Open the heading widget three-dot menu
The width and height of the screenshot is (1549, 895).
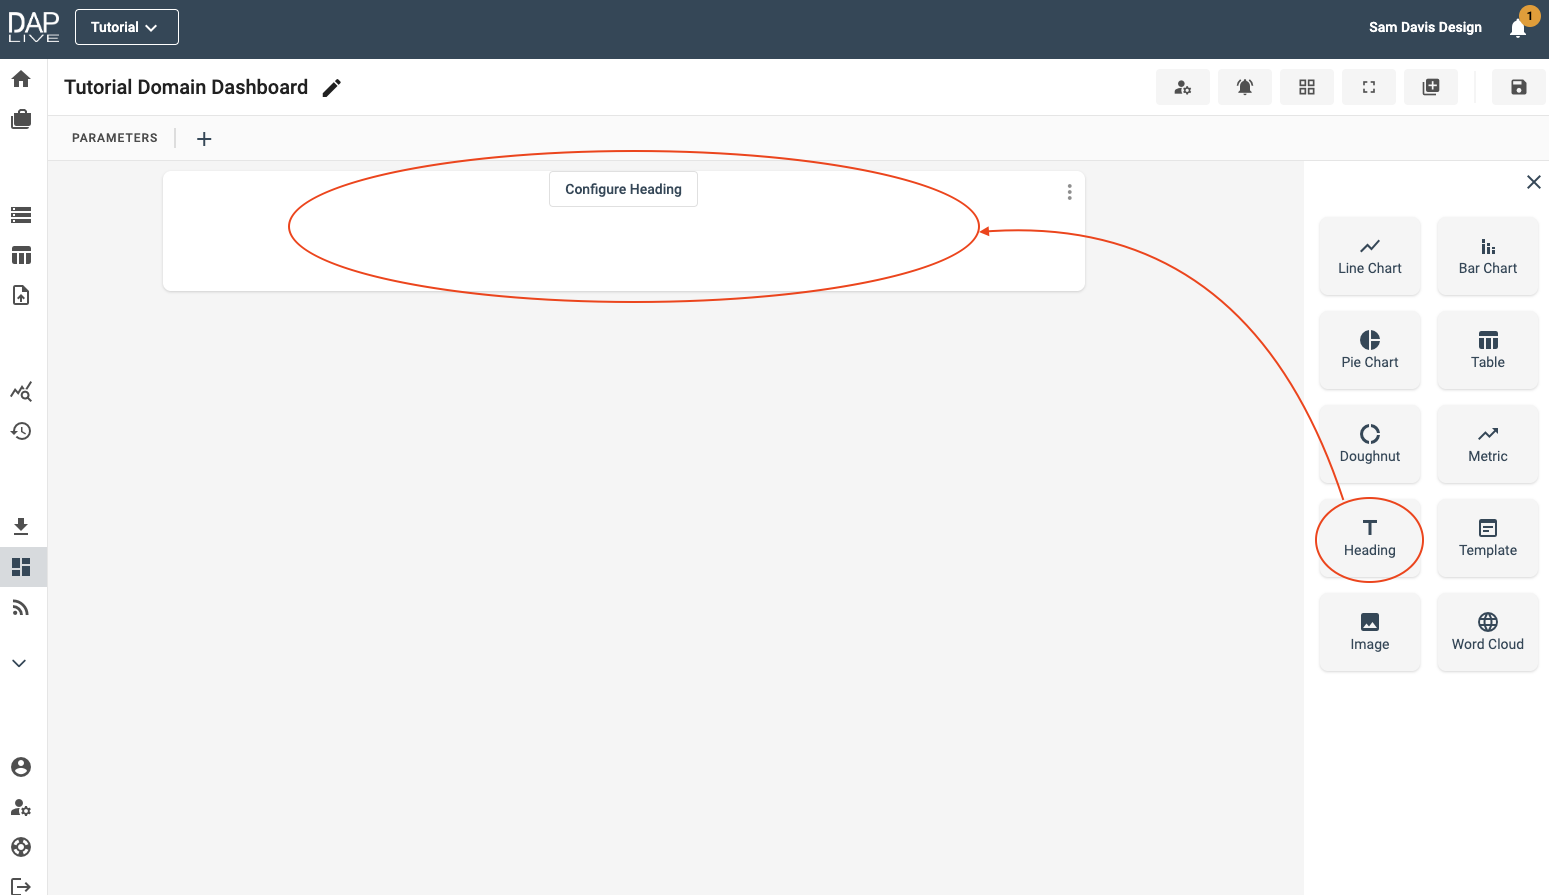[1069, 192]
